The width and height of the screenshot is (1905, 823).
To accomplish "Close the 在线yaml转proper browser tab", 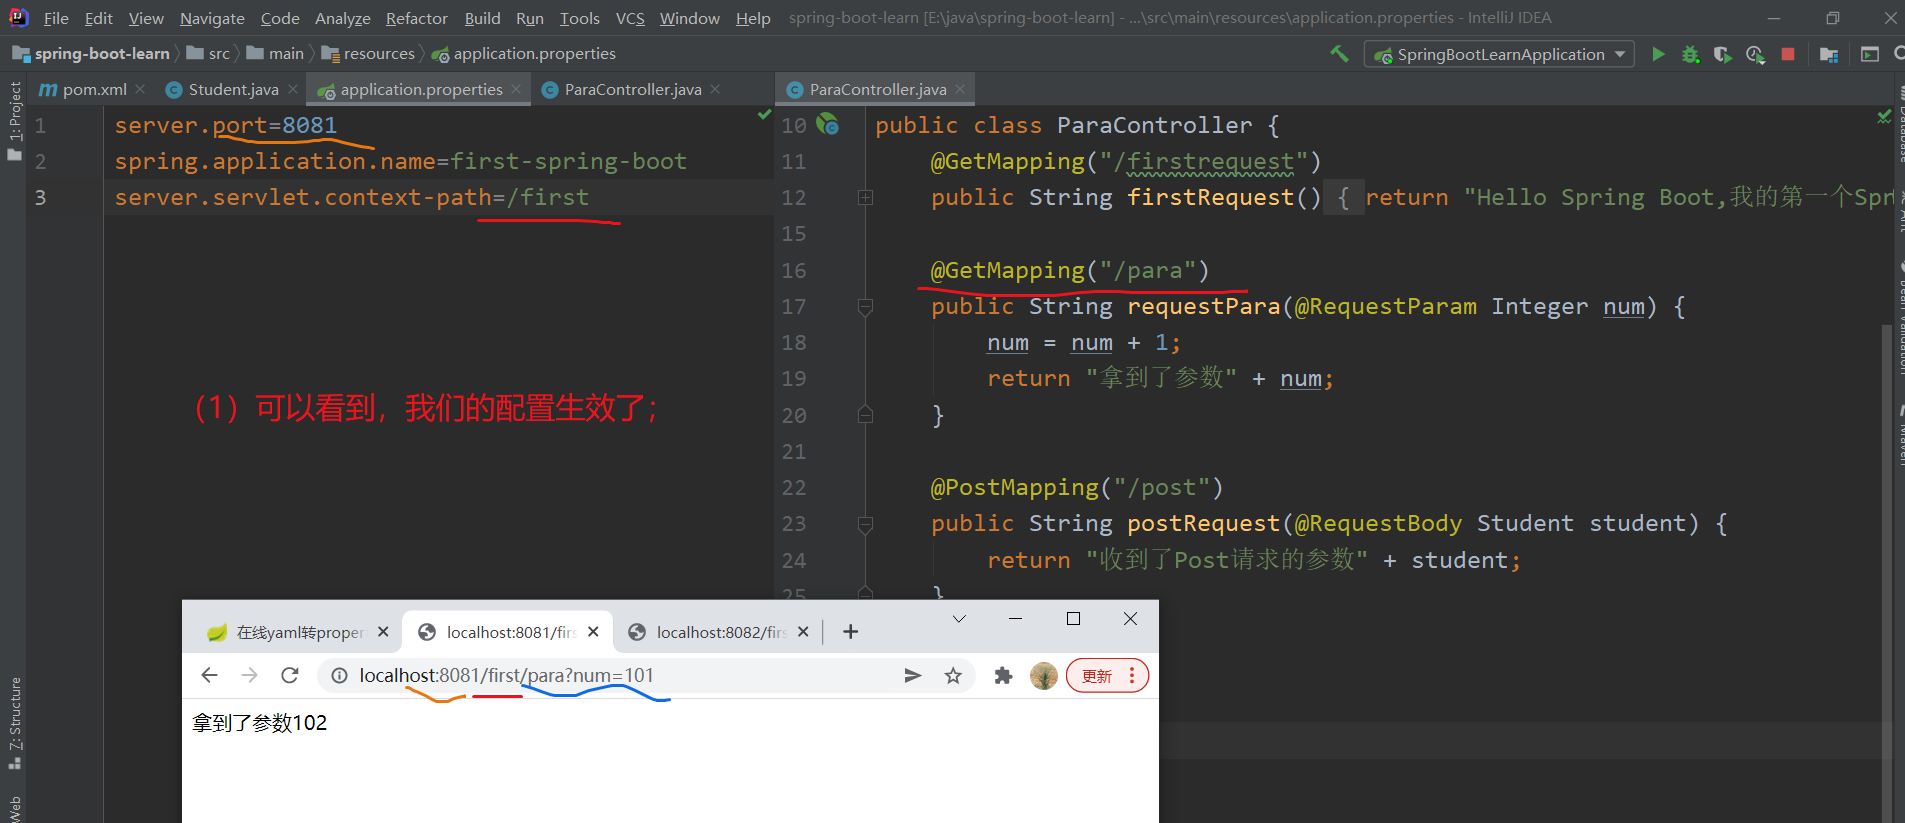I will click(383, 632).
